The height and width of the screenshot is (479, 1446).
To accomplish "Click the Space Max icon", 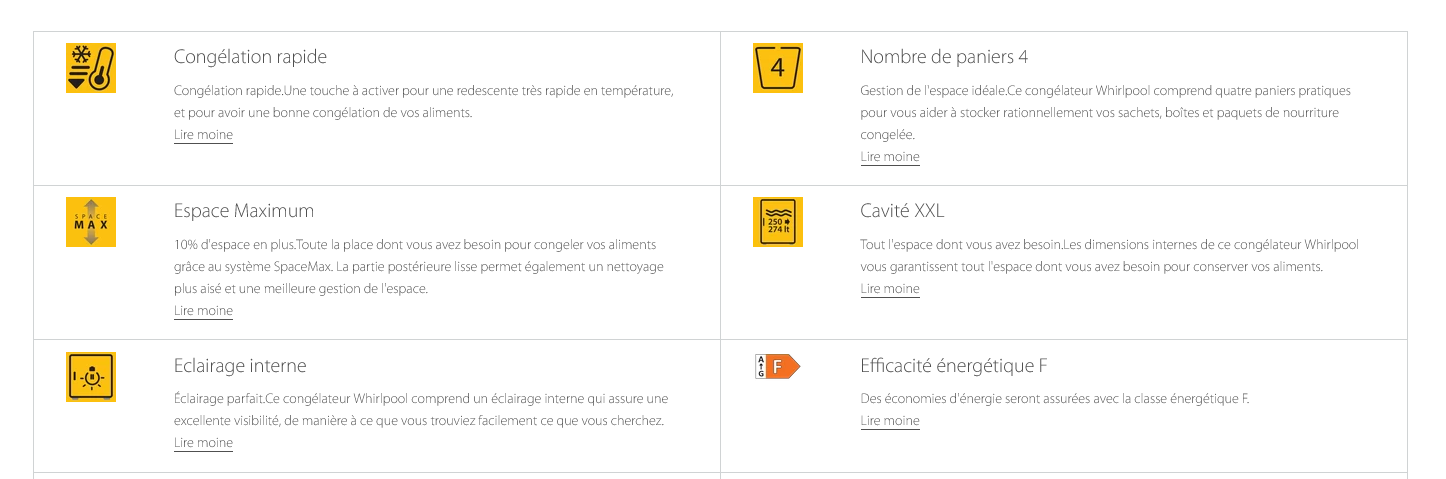I will pos(91,222).
